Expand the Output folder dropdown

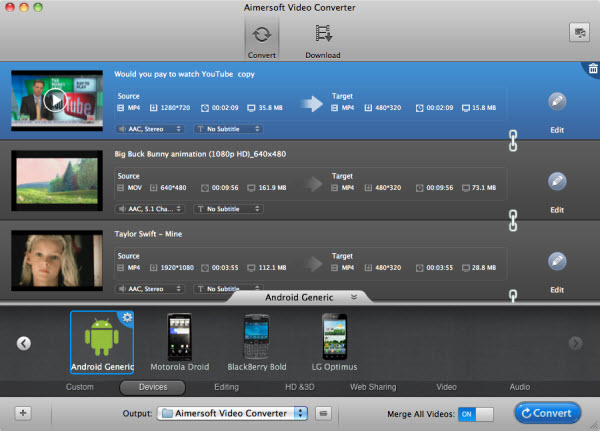(x=299, y=413)
